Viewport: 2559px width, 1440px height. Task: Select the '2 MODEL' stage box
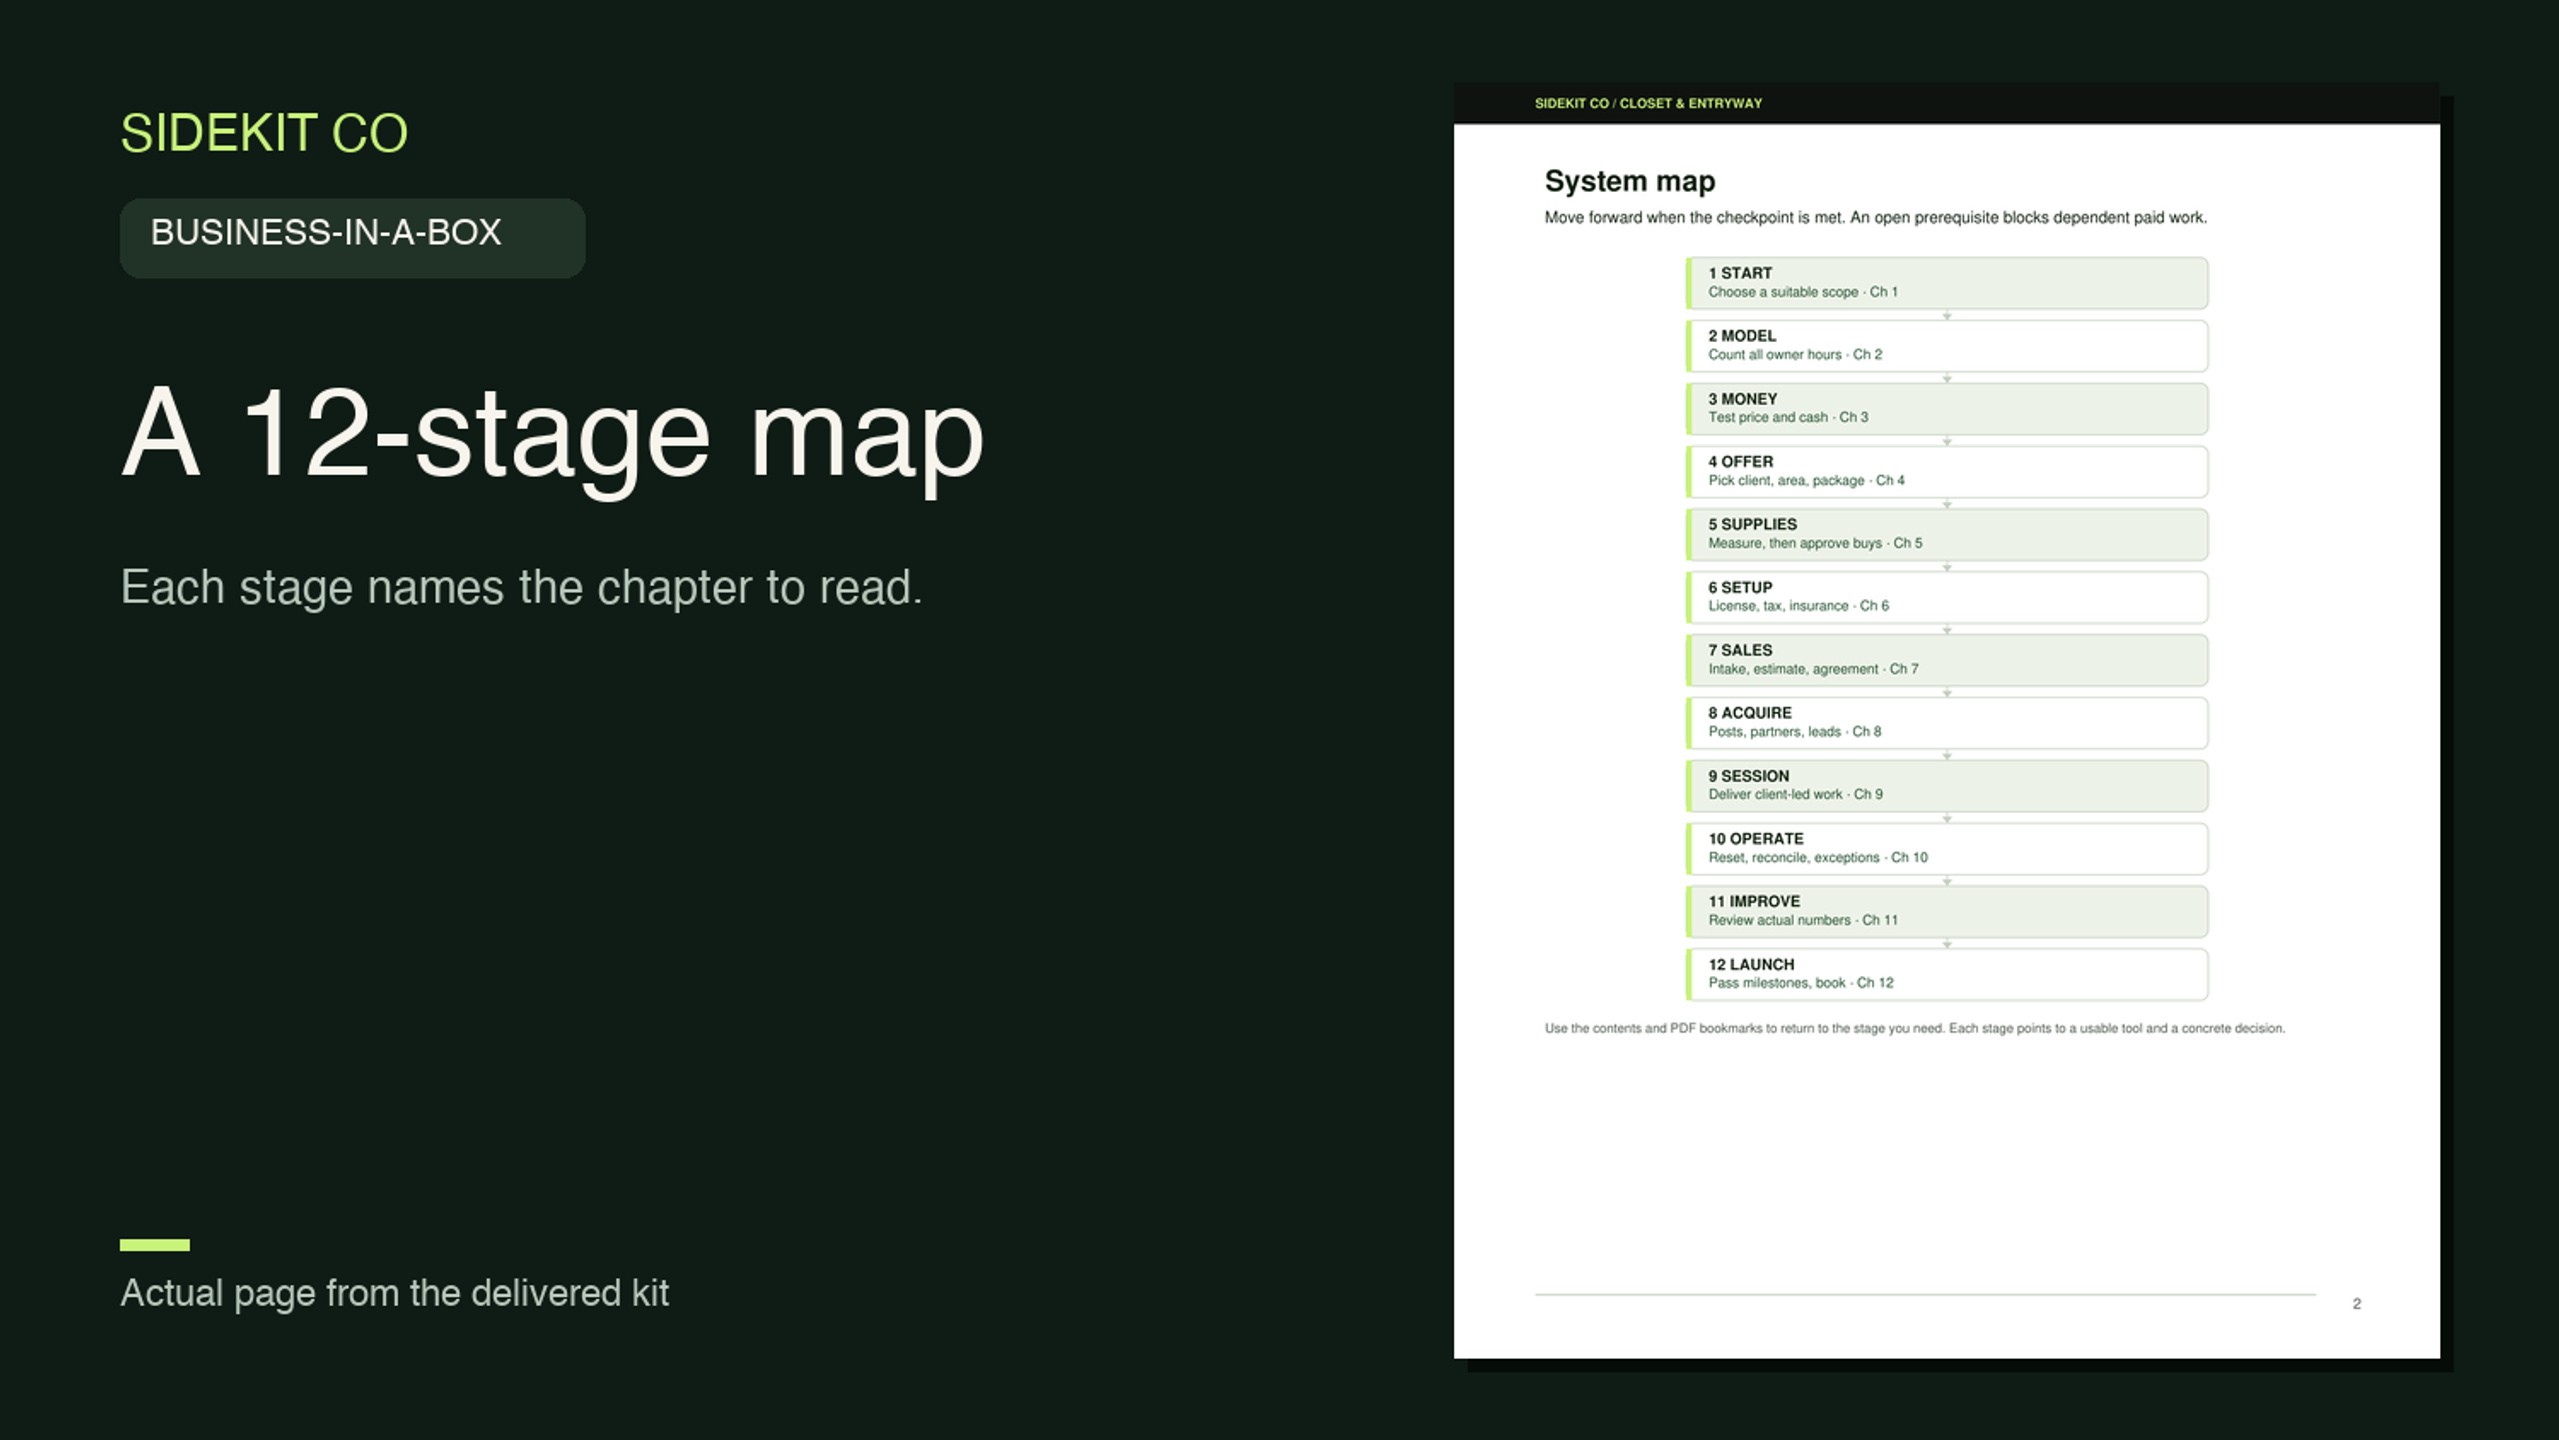1946,346
